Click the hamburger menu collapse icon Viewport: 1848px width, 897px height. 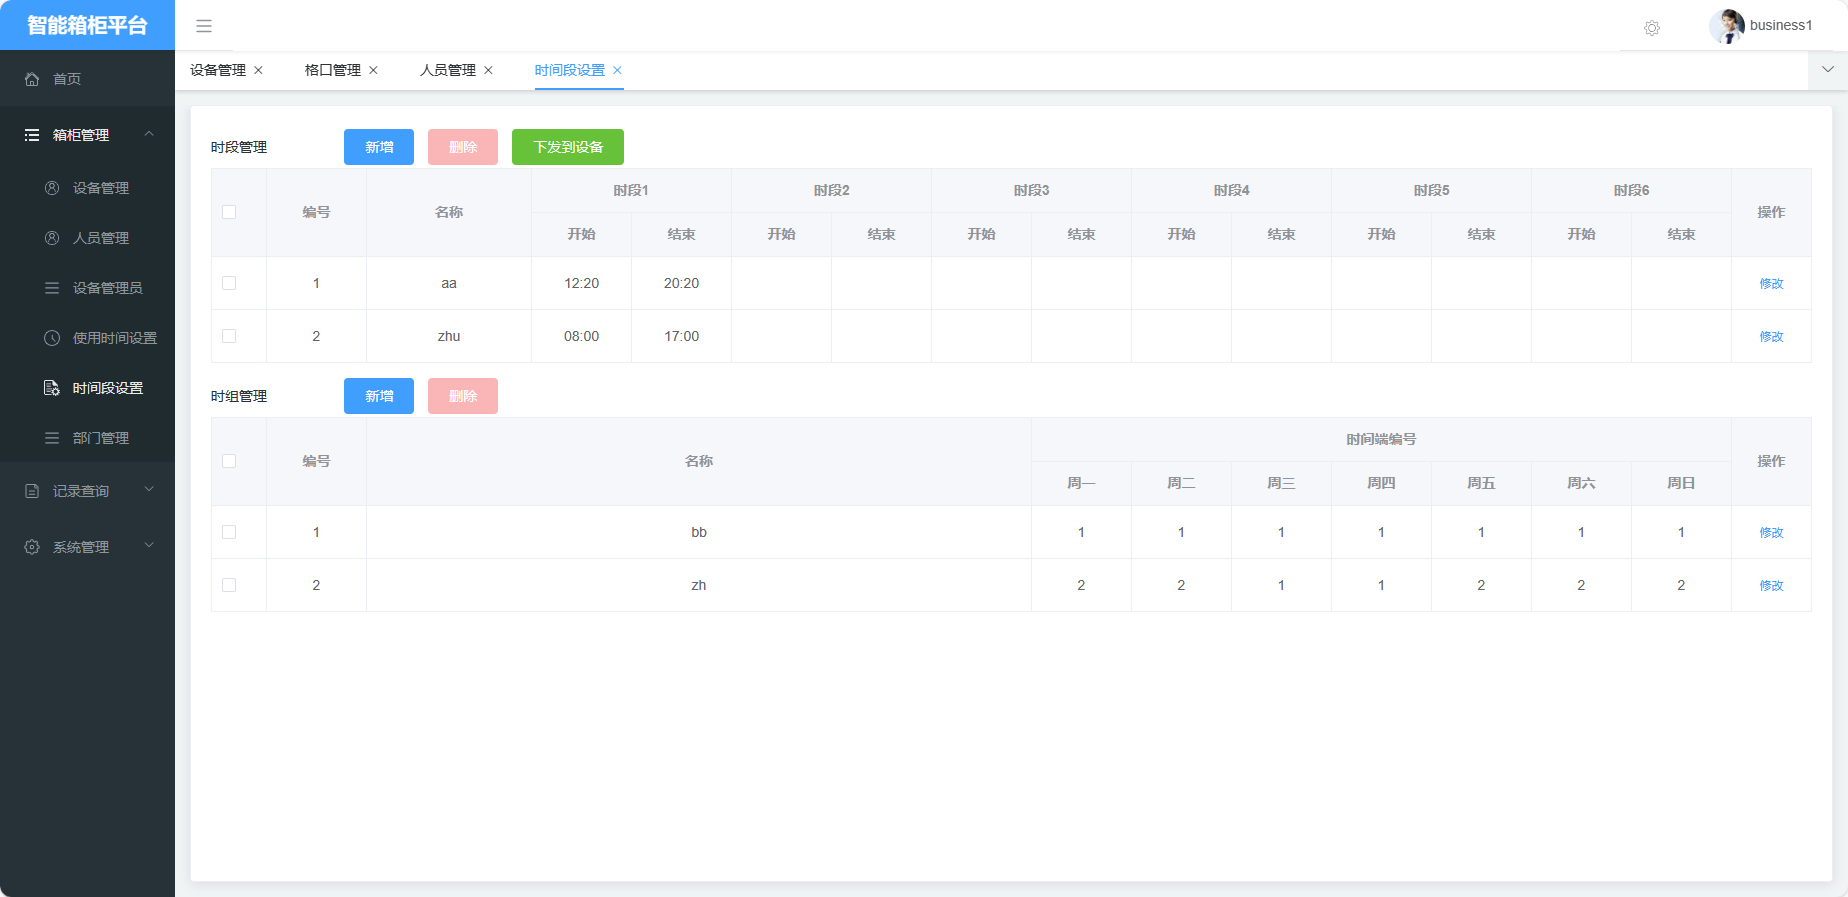(204, 26)
